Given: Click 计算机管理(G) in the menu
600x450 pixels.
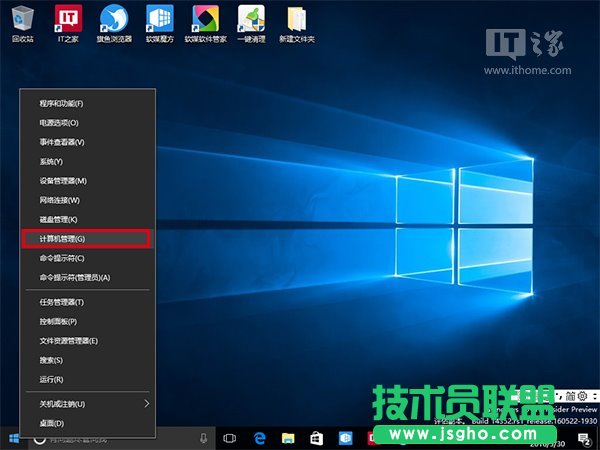Looking at the screenshot, I should tap(88, 239).
